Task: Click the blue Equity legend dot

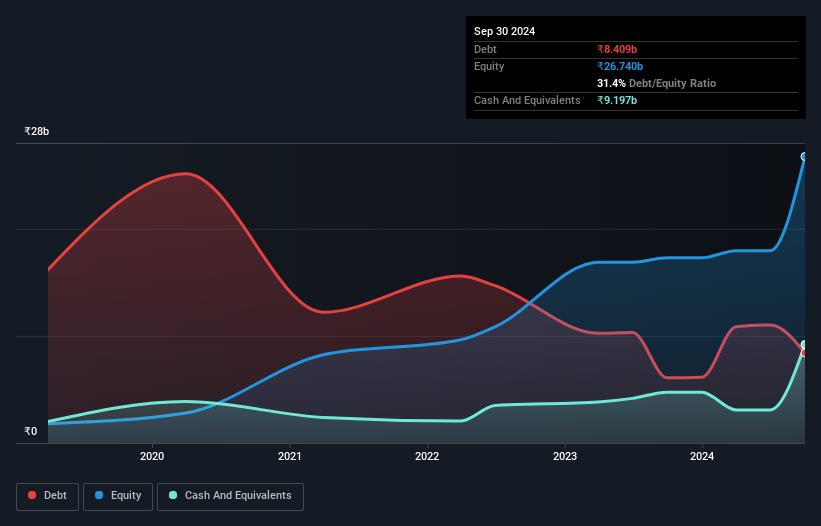Action: [x=99, y=495]
